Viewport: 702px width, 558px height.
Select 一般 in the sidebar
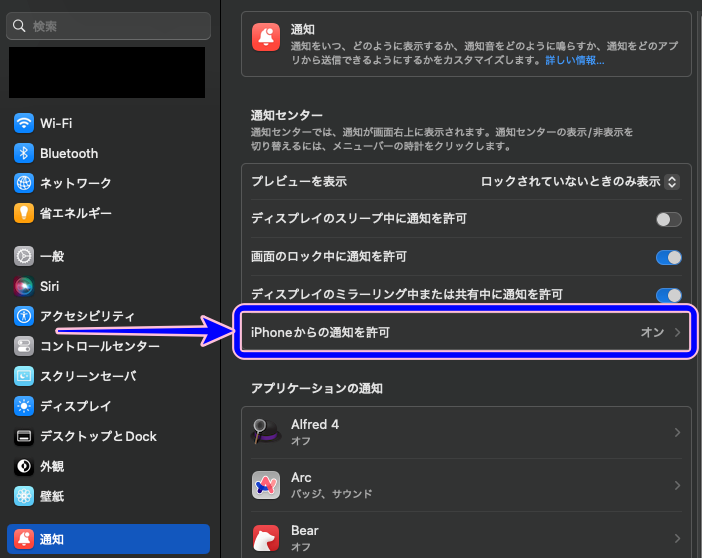pyautogui.click(x=108, y=256)
